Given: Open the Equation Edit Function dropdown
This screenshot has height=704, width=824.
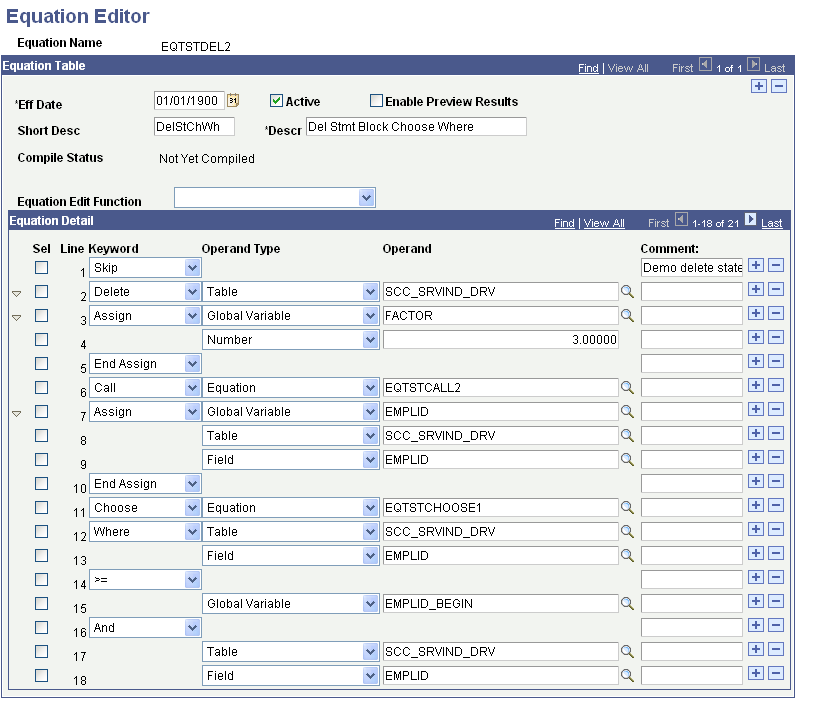Looking at the screenshot, I should (366, 197).
